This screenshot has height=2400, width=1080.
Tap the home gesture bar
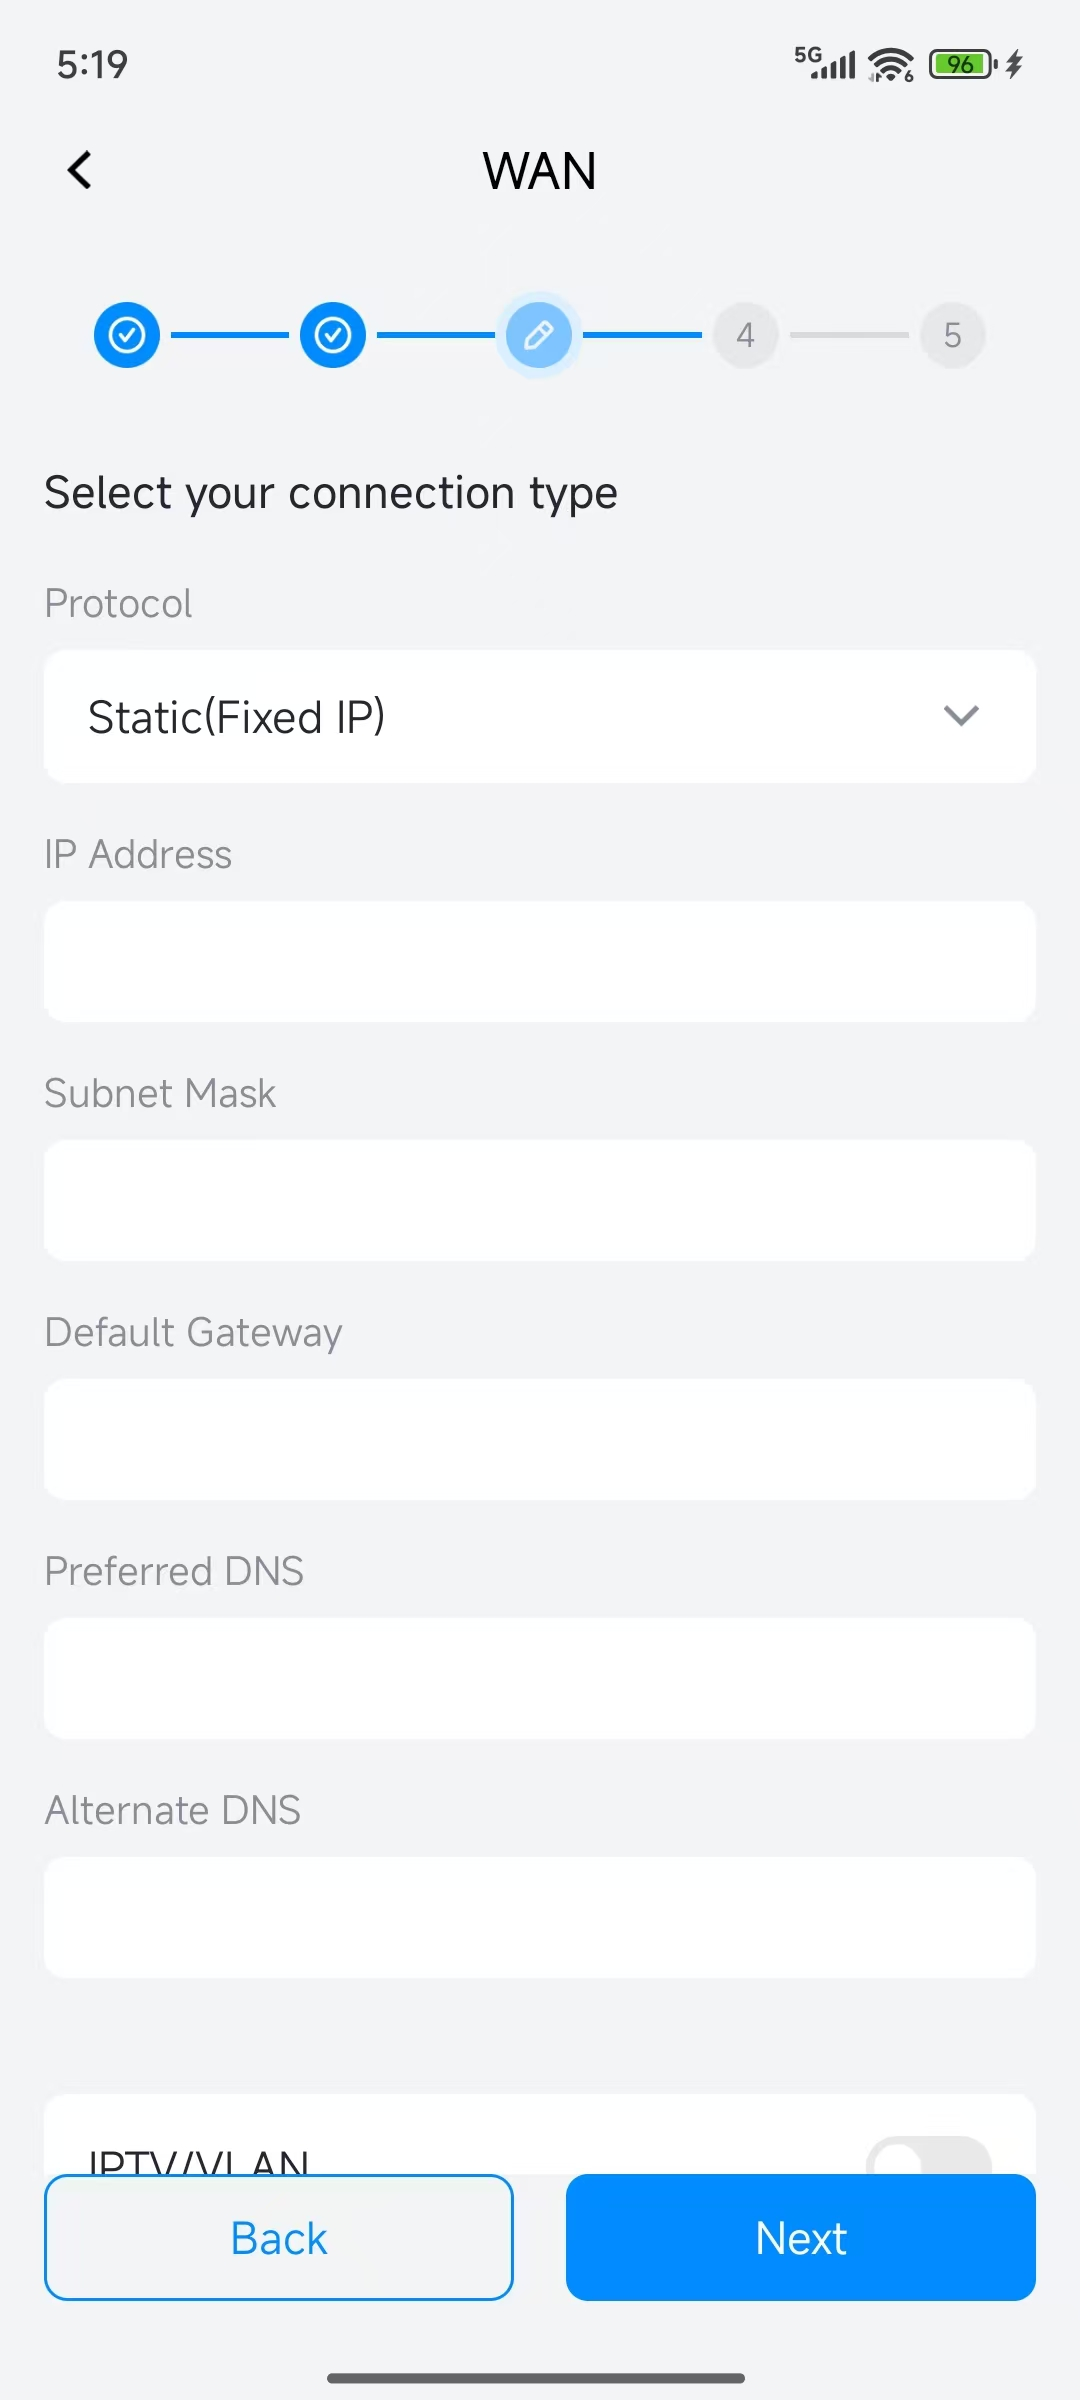(x=536, y=2378)
